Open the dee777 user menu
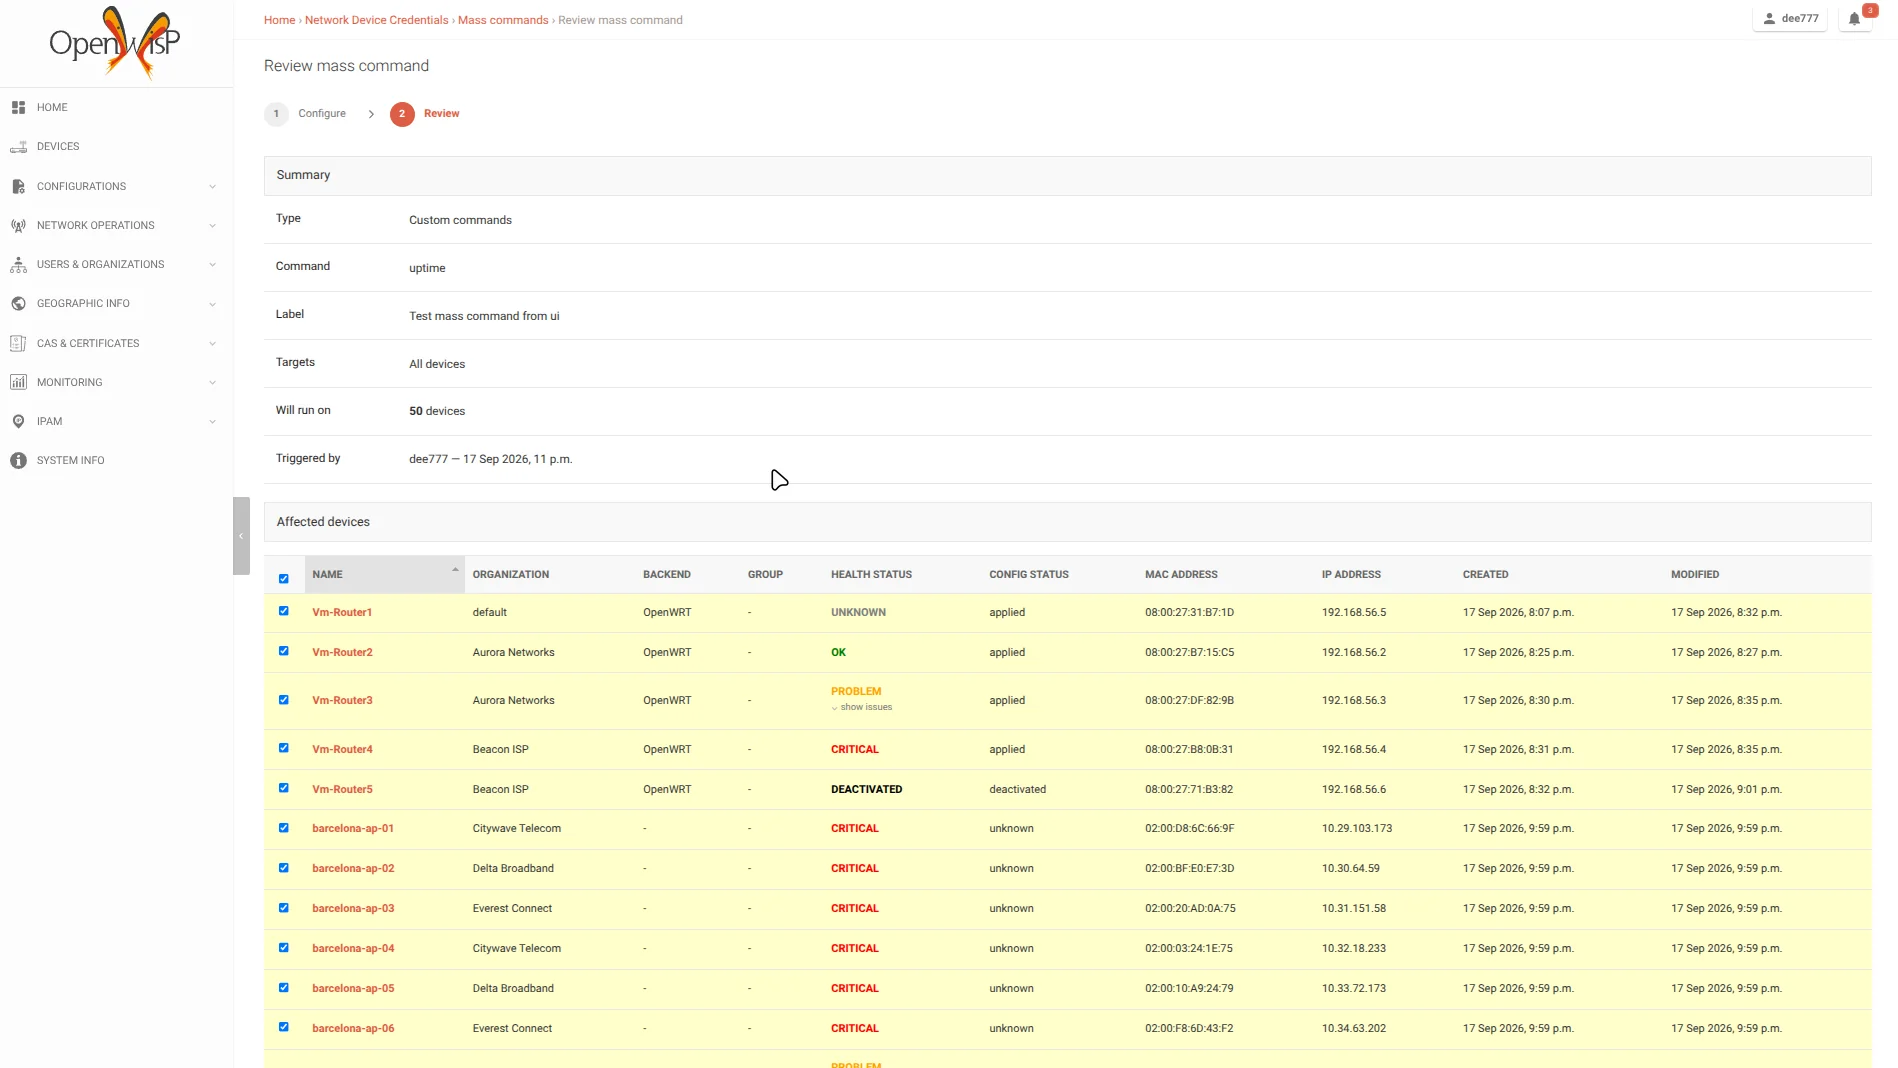Image resolution: width=1898 pixels, height=1068 pixels. point(1790,18)
